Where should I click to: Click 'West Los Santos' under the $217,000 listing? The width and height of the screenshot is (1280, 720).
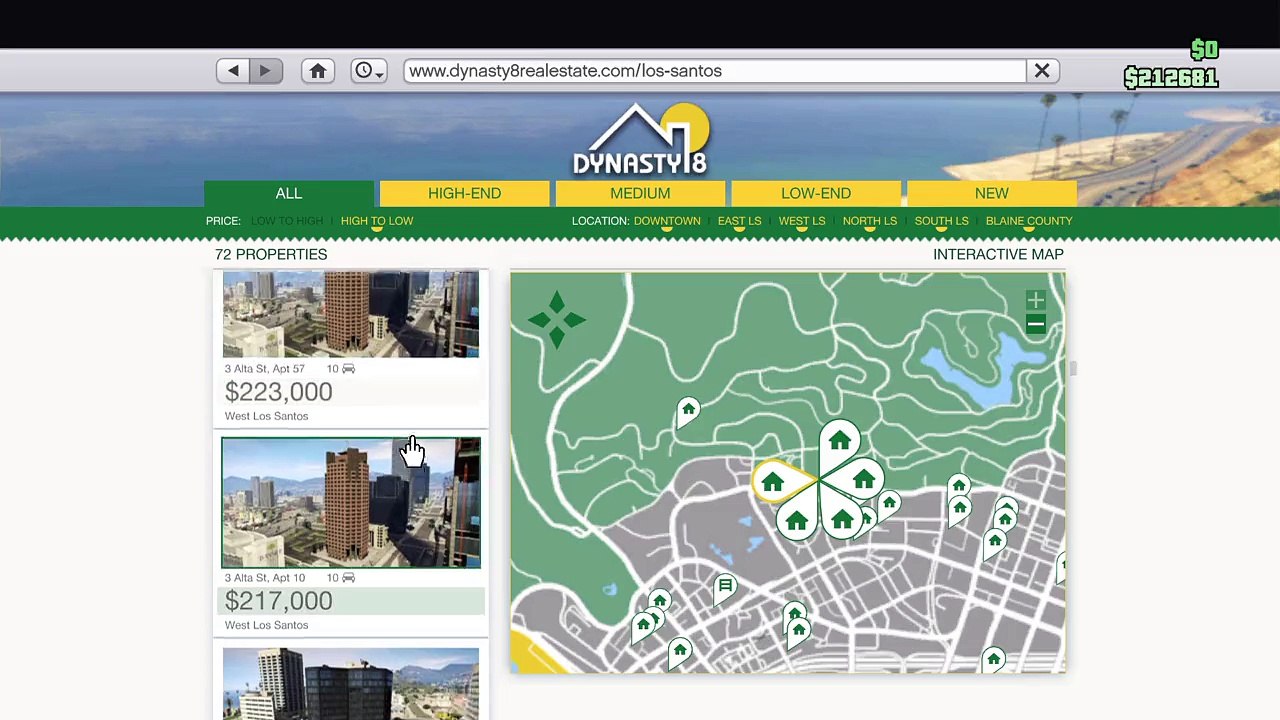point(267,625)
